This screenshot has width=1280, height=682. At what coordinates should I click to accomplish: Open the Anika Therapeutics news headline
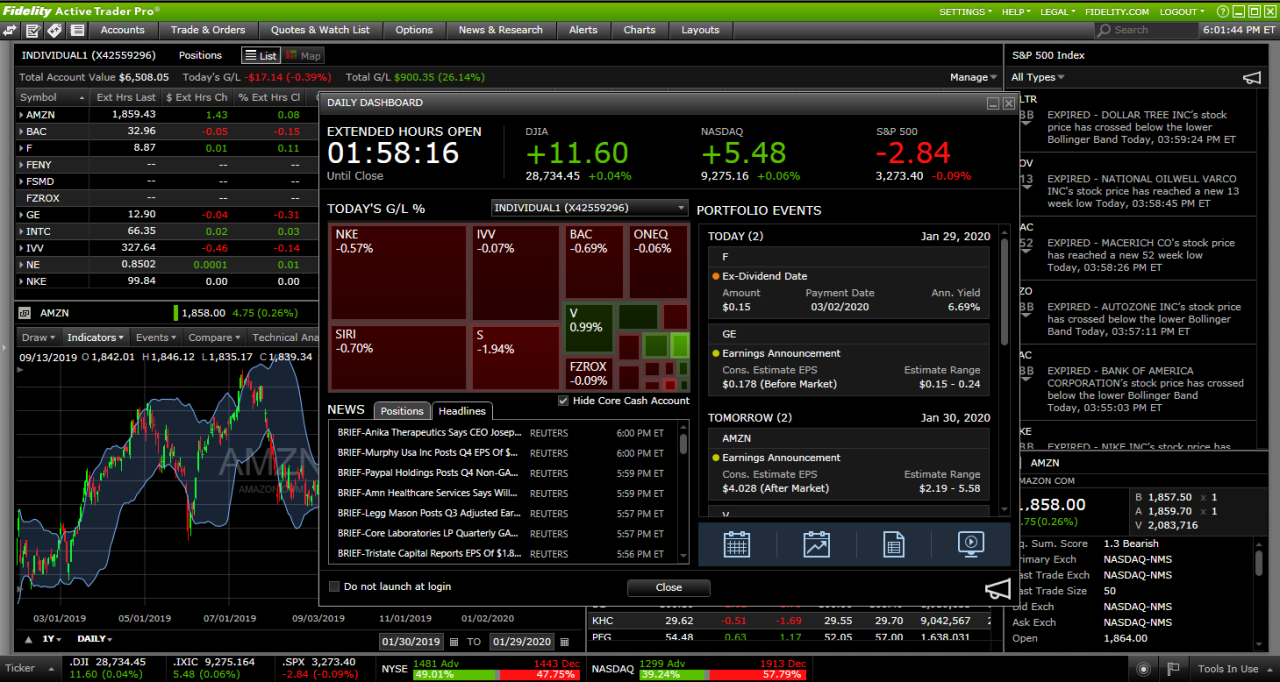(x=429, y=433)
